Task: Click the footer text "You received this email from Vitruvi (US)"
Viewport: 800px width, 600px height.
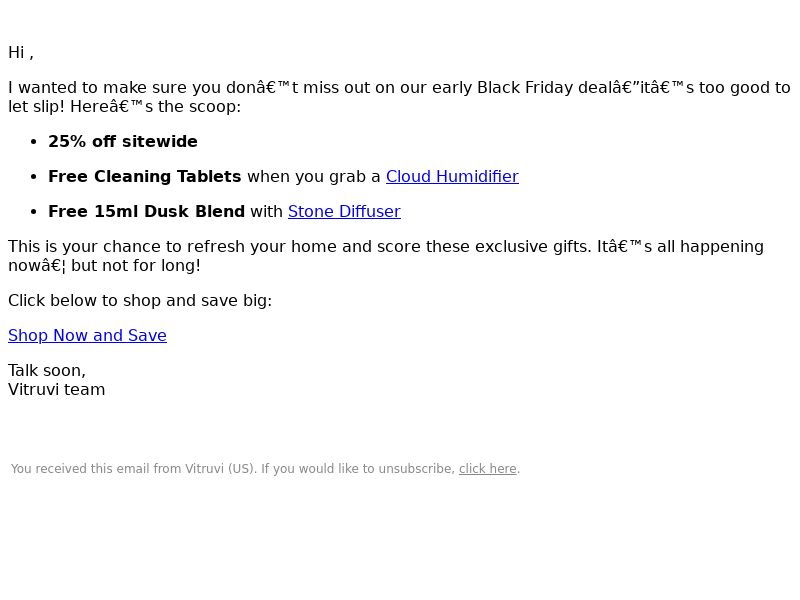Action: click(133, 469)
